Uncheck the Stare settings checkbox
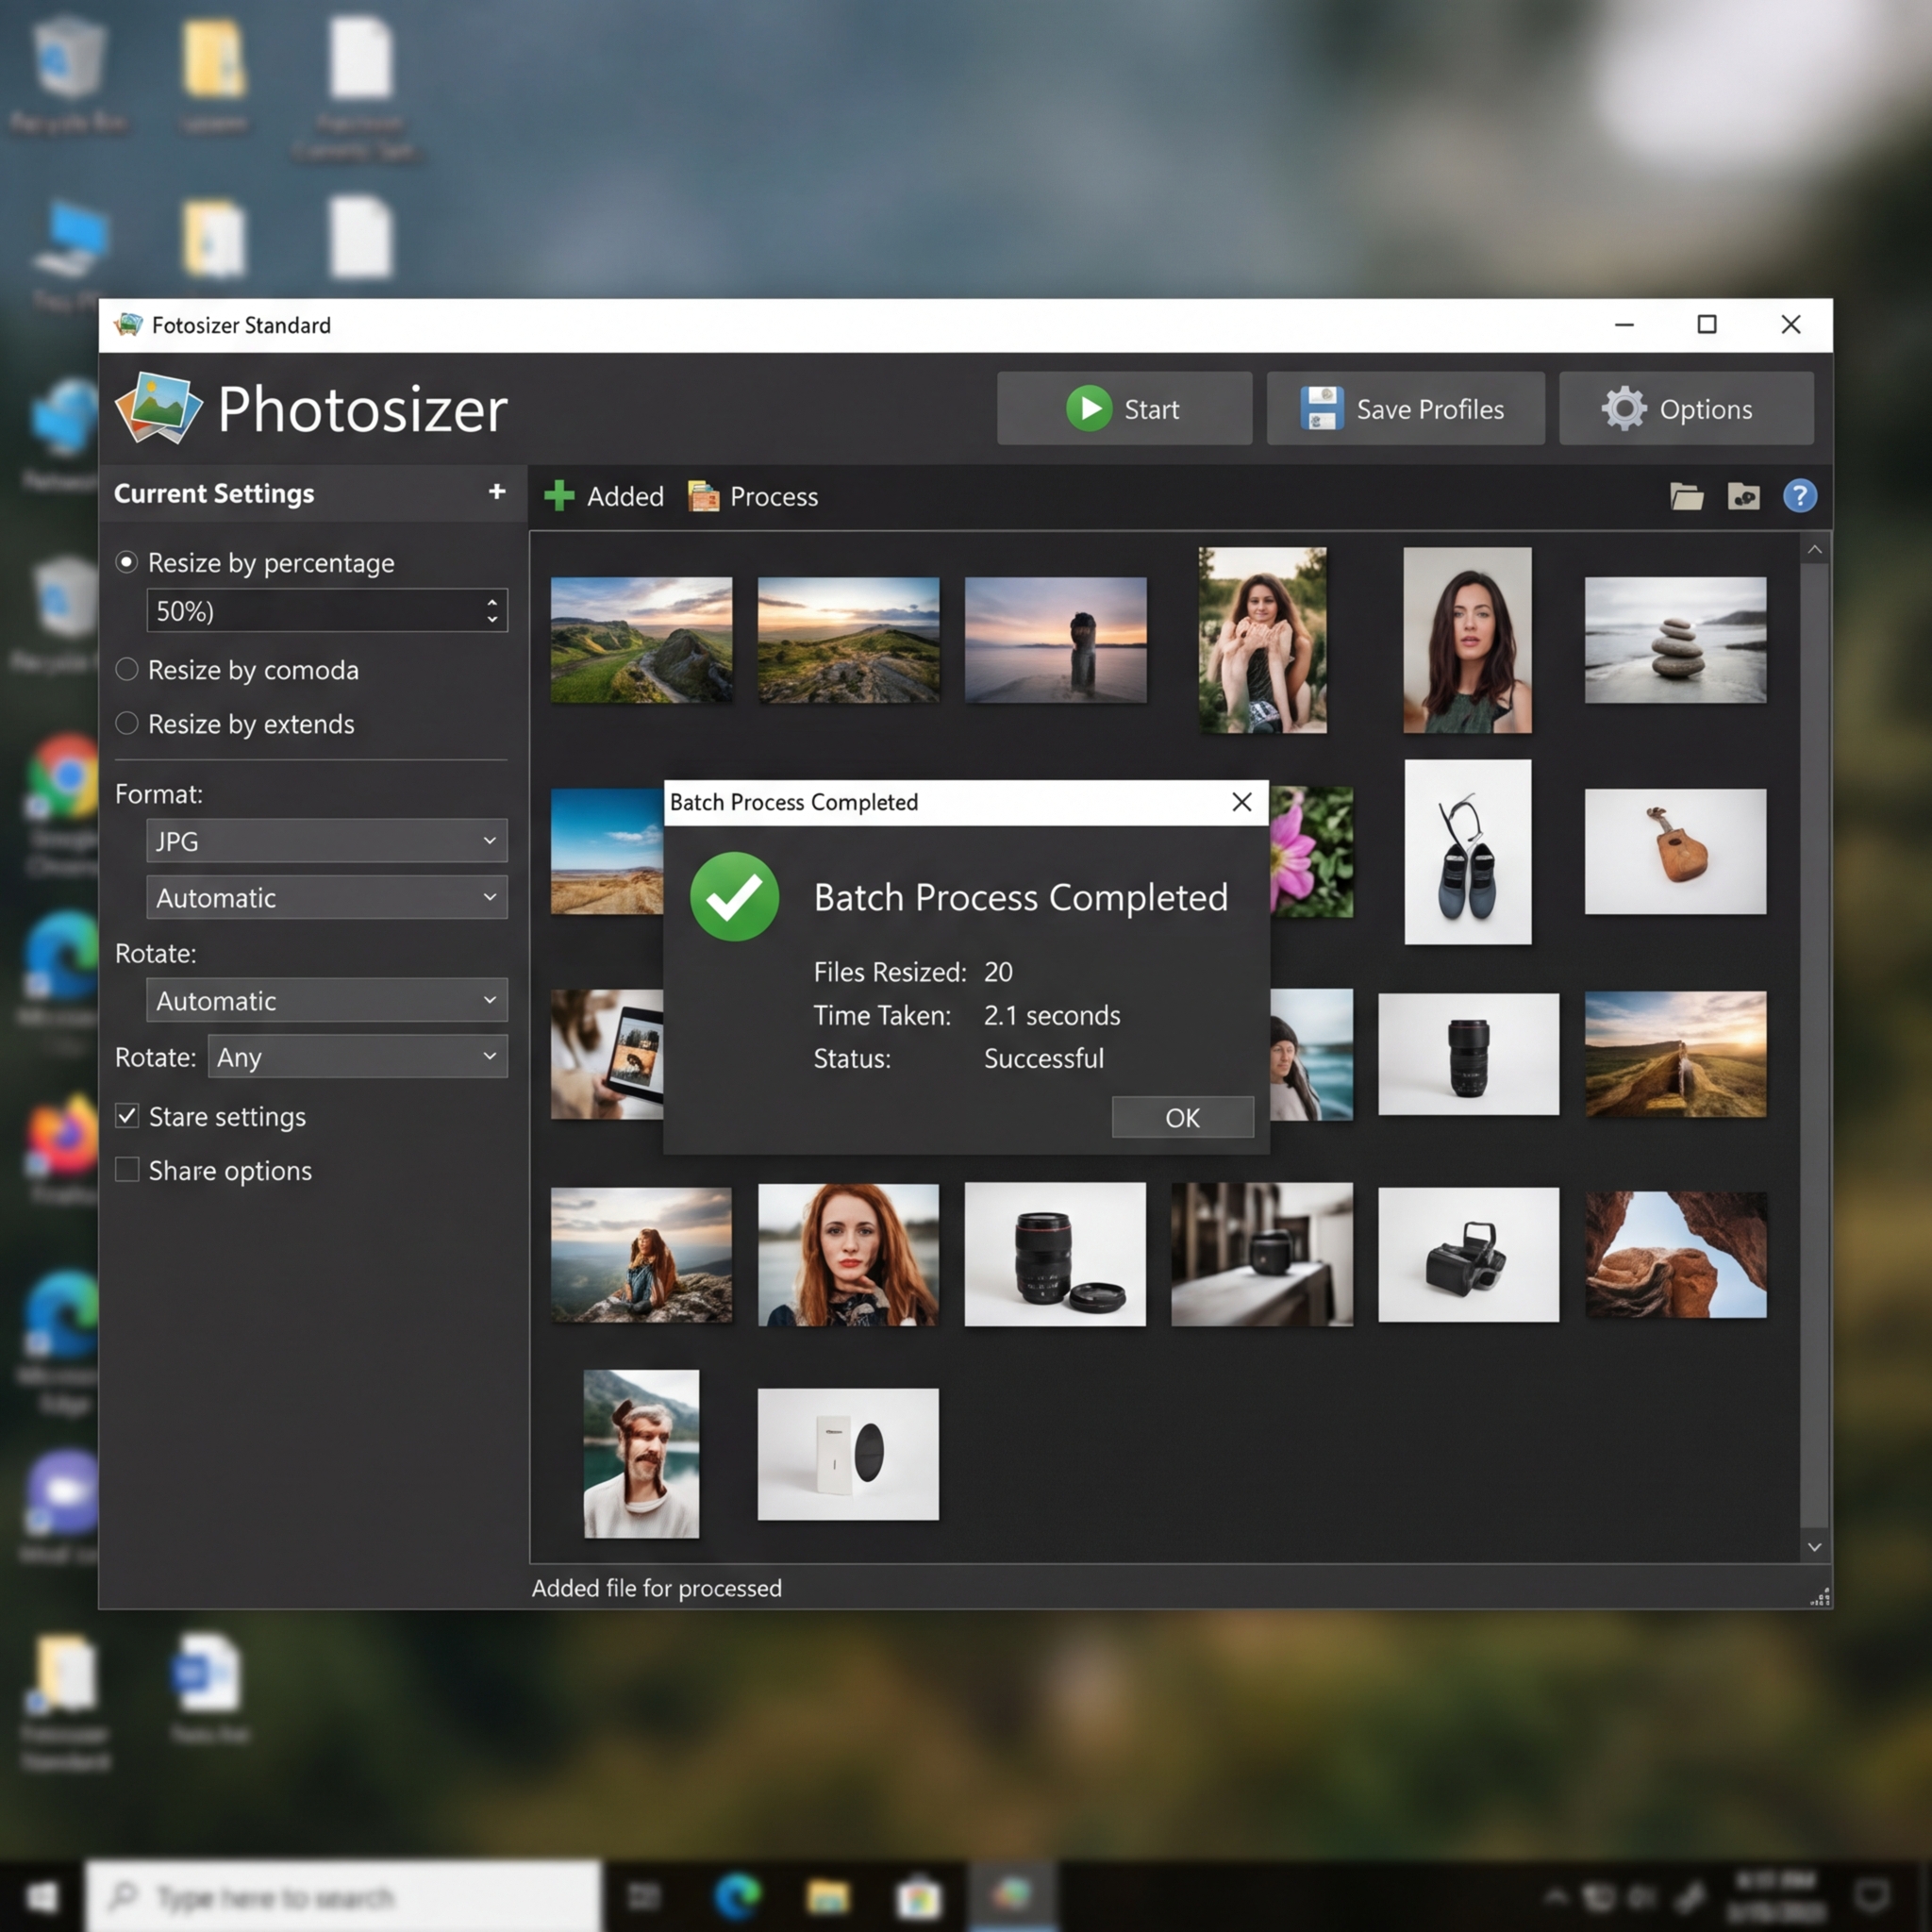The width and height of the screenshot is (1932, 1932). tap(127, 1116)
